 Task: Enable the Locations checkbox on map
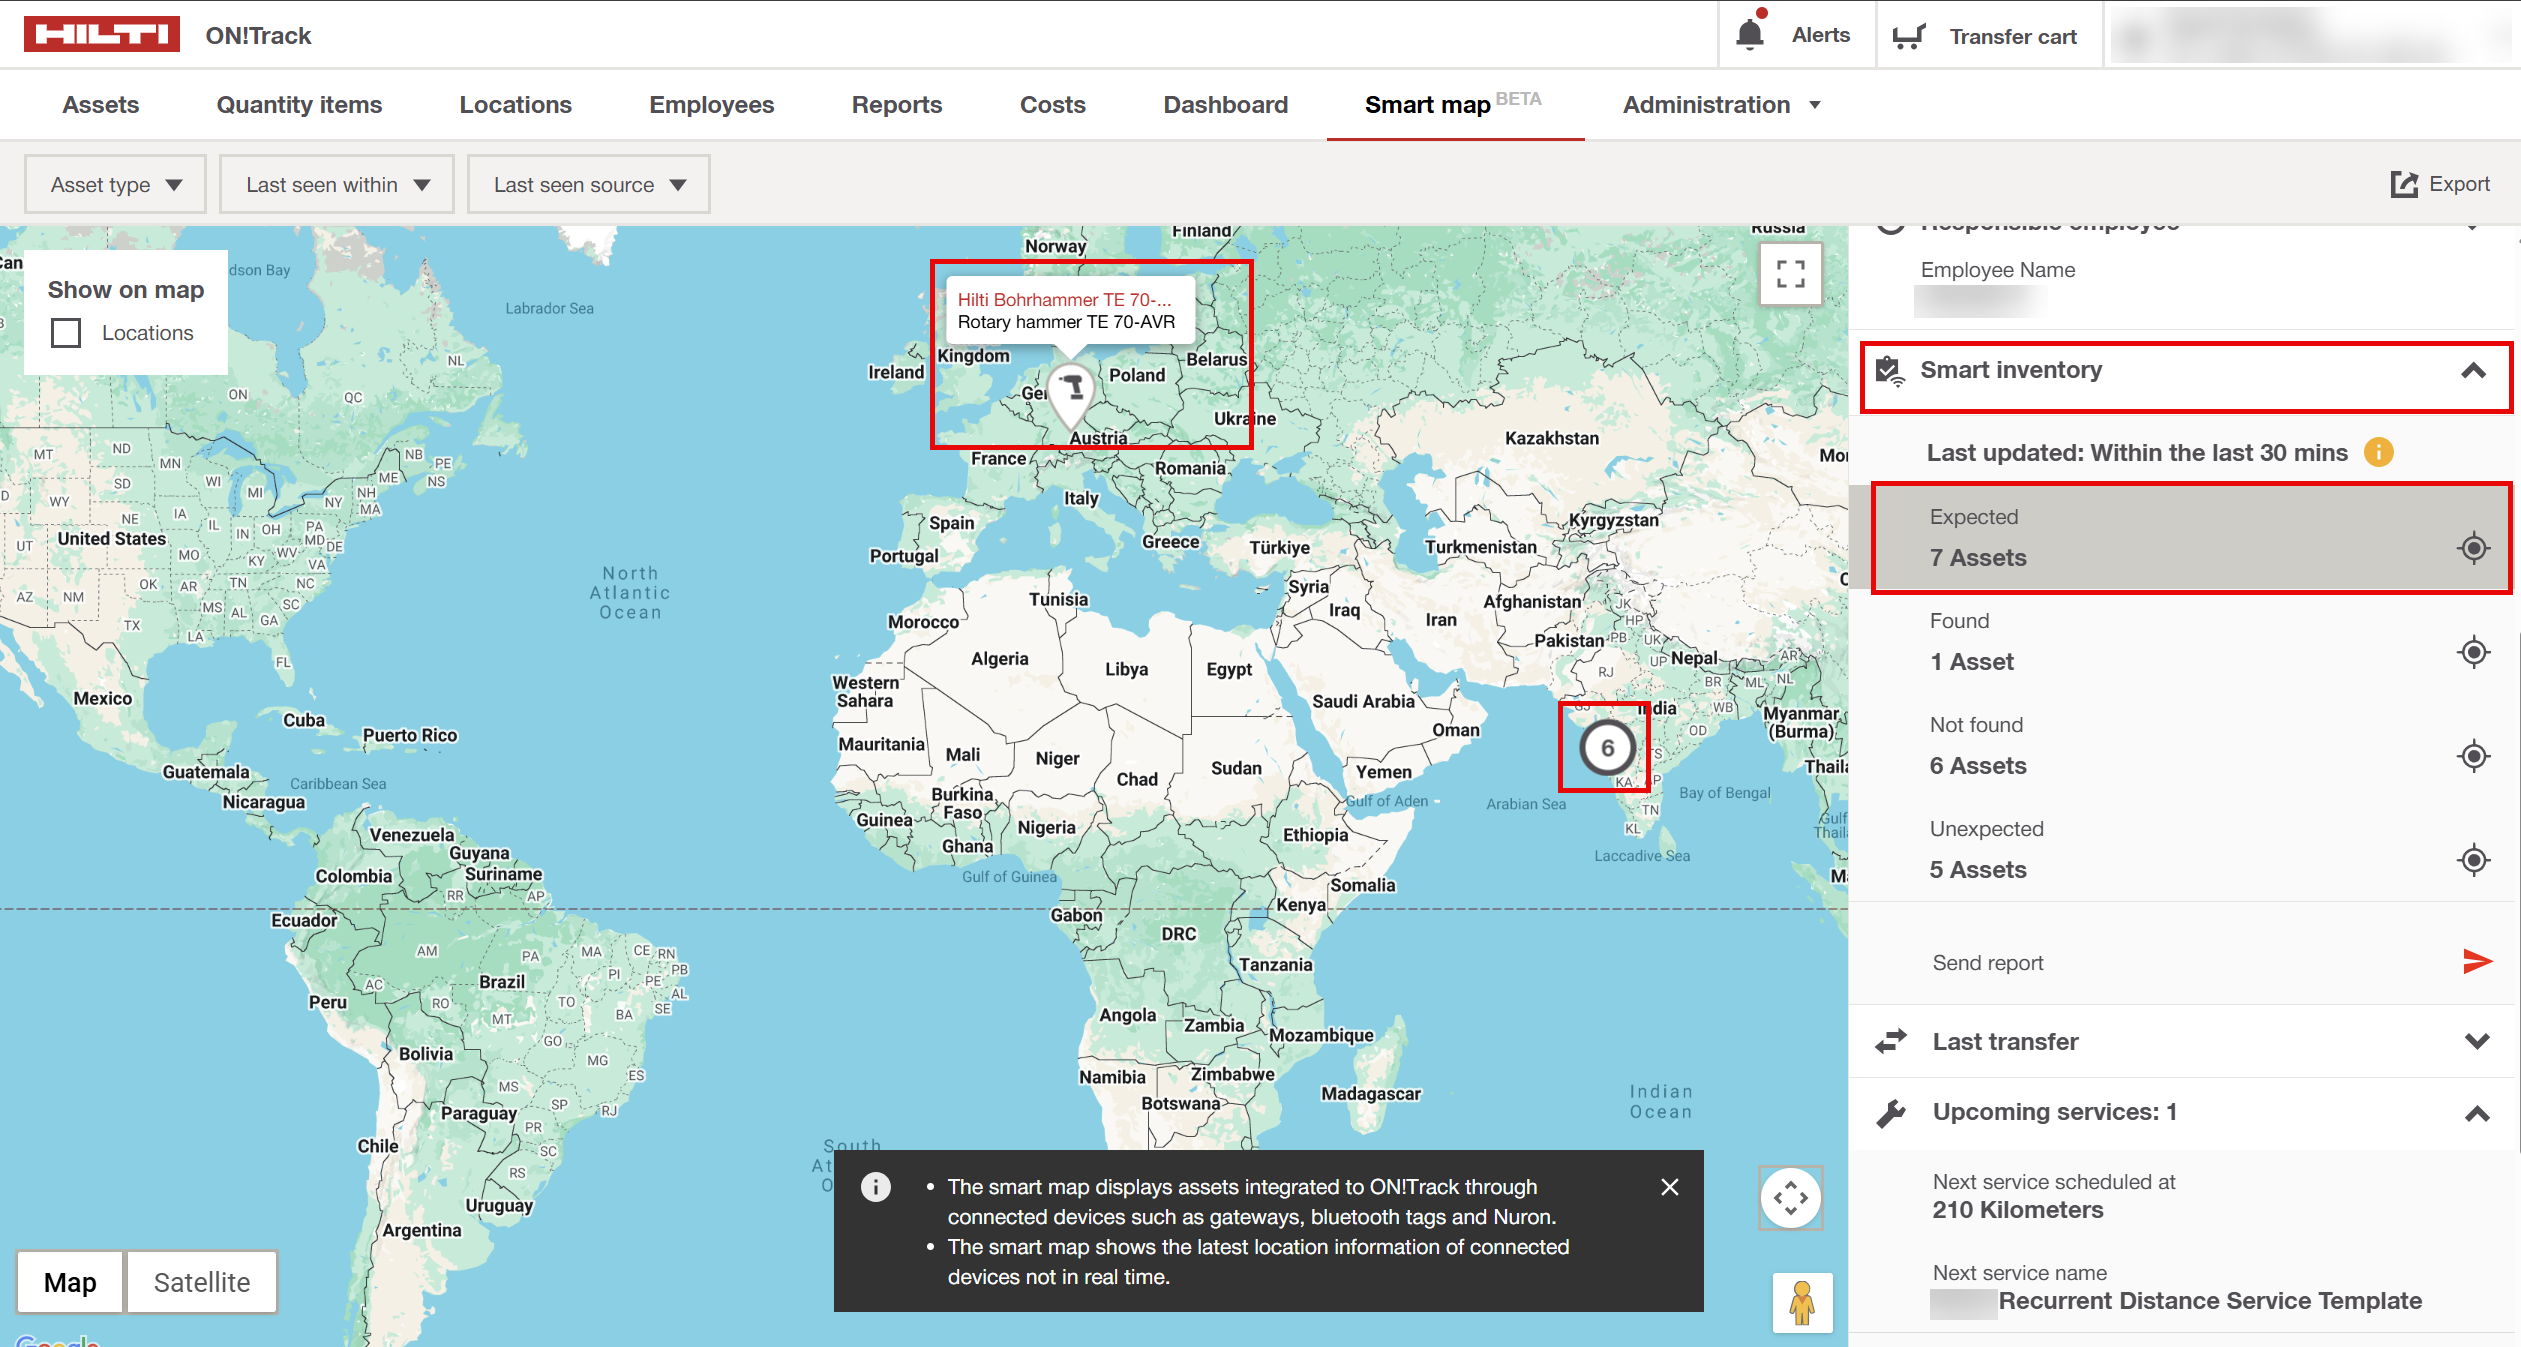click(x=66, y=333)
